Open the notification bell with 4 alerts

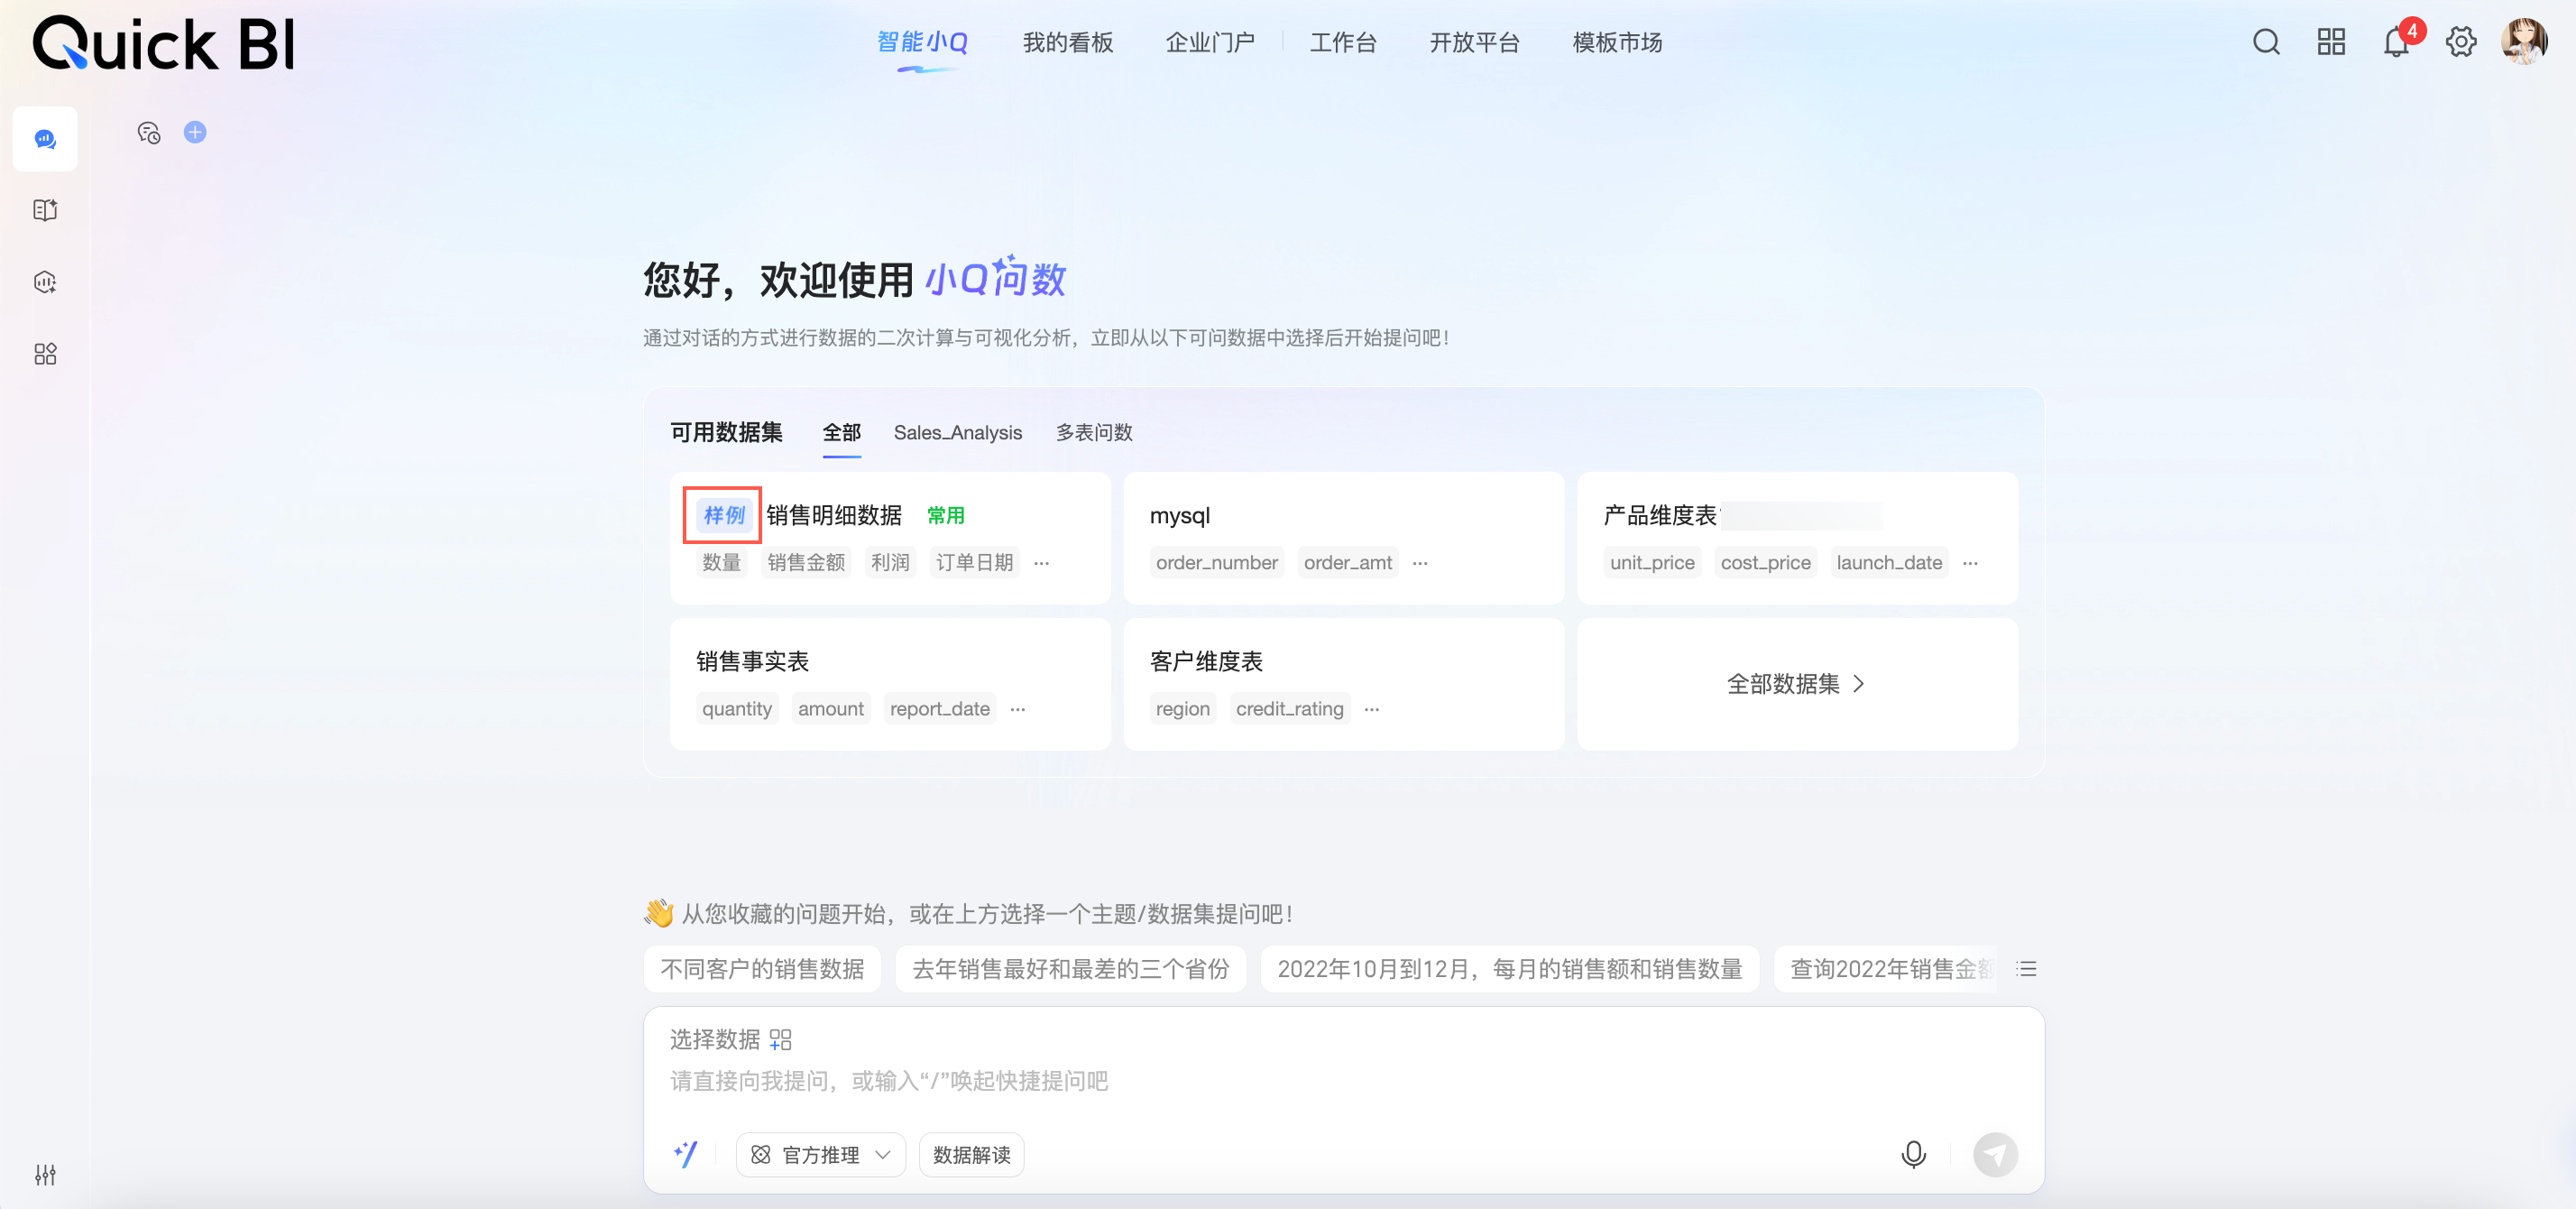[x=2396, y=42]
